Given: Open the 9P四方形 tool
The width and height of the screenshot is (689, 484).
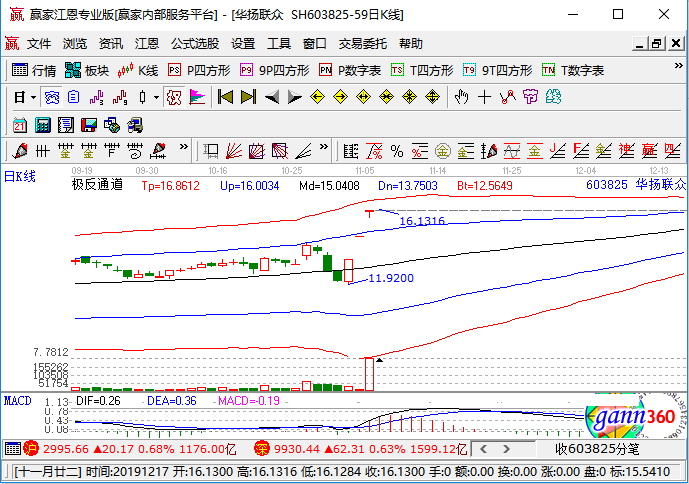Looking at the screenshot, I should point(275,70).
